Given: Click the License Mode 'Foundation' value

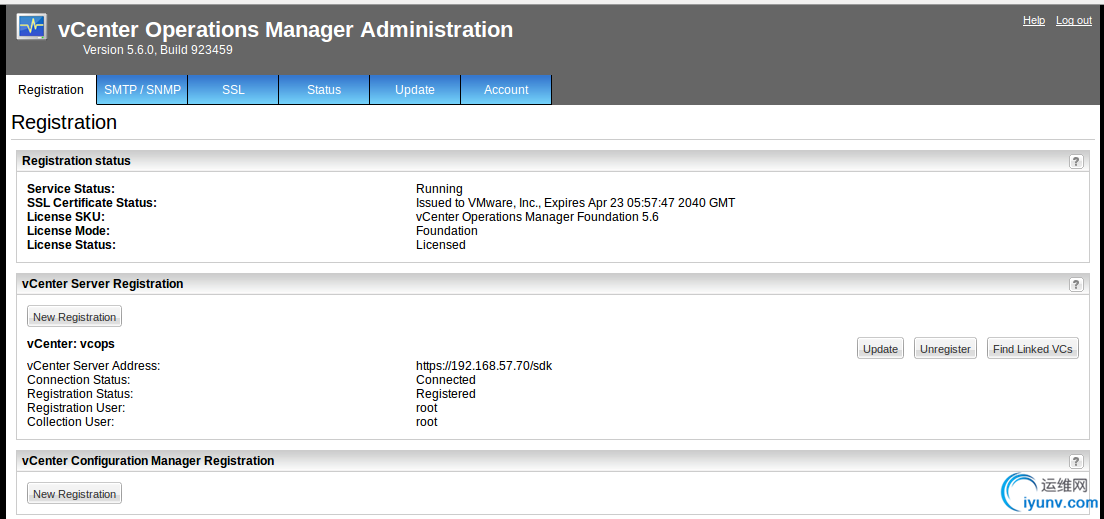Looking at the screenshot, I should point(447,231).
